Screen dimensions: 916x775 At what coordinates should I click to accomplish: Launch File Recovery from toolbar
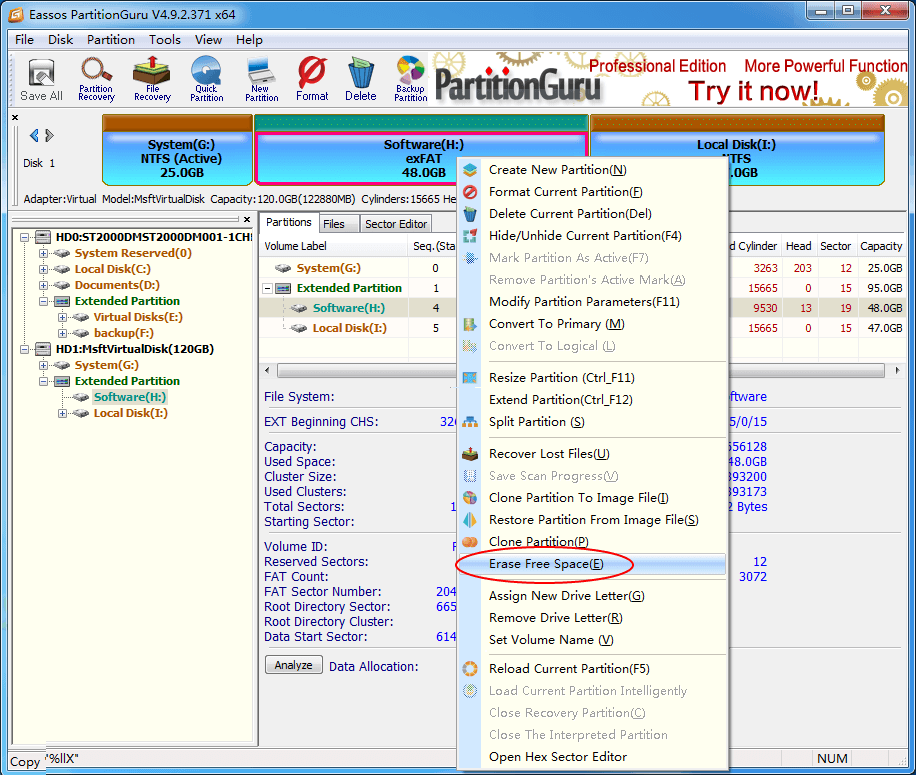pyautogui.click(x=152, y=80)
